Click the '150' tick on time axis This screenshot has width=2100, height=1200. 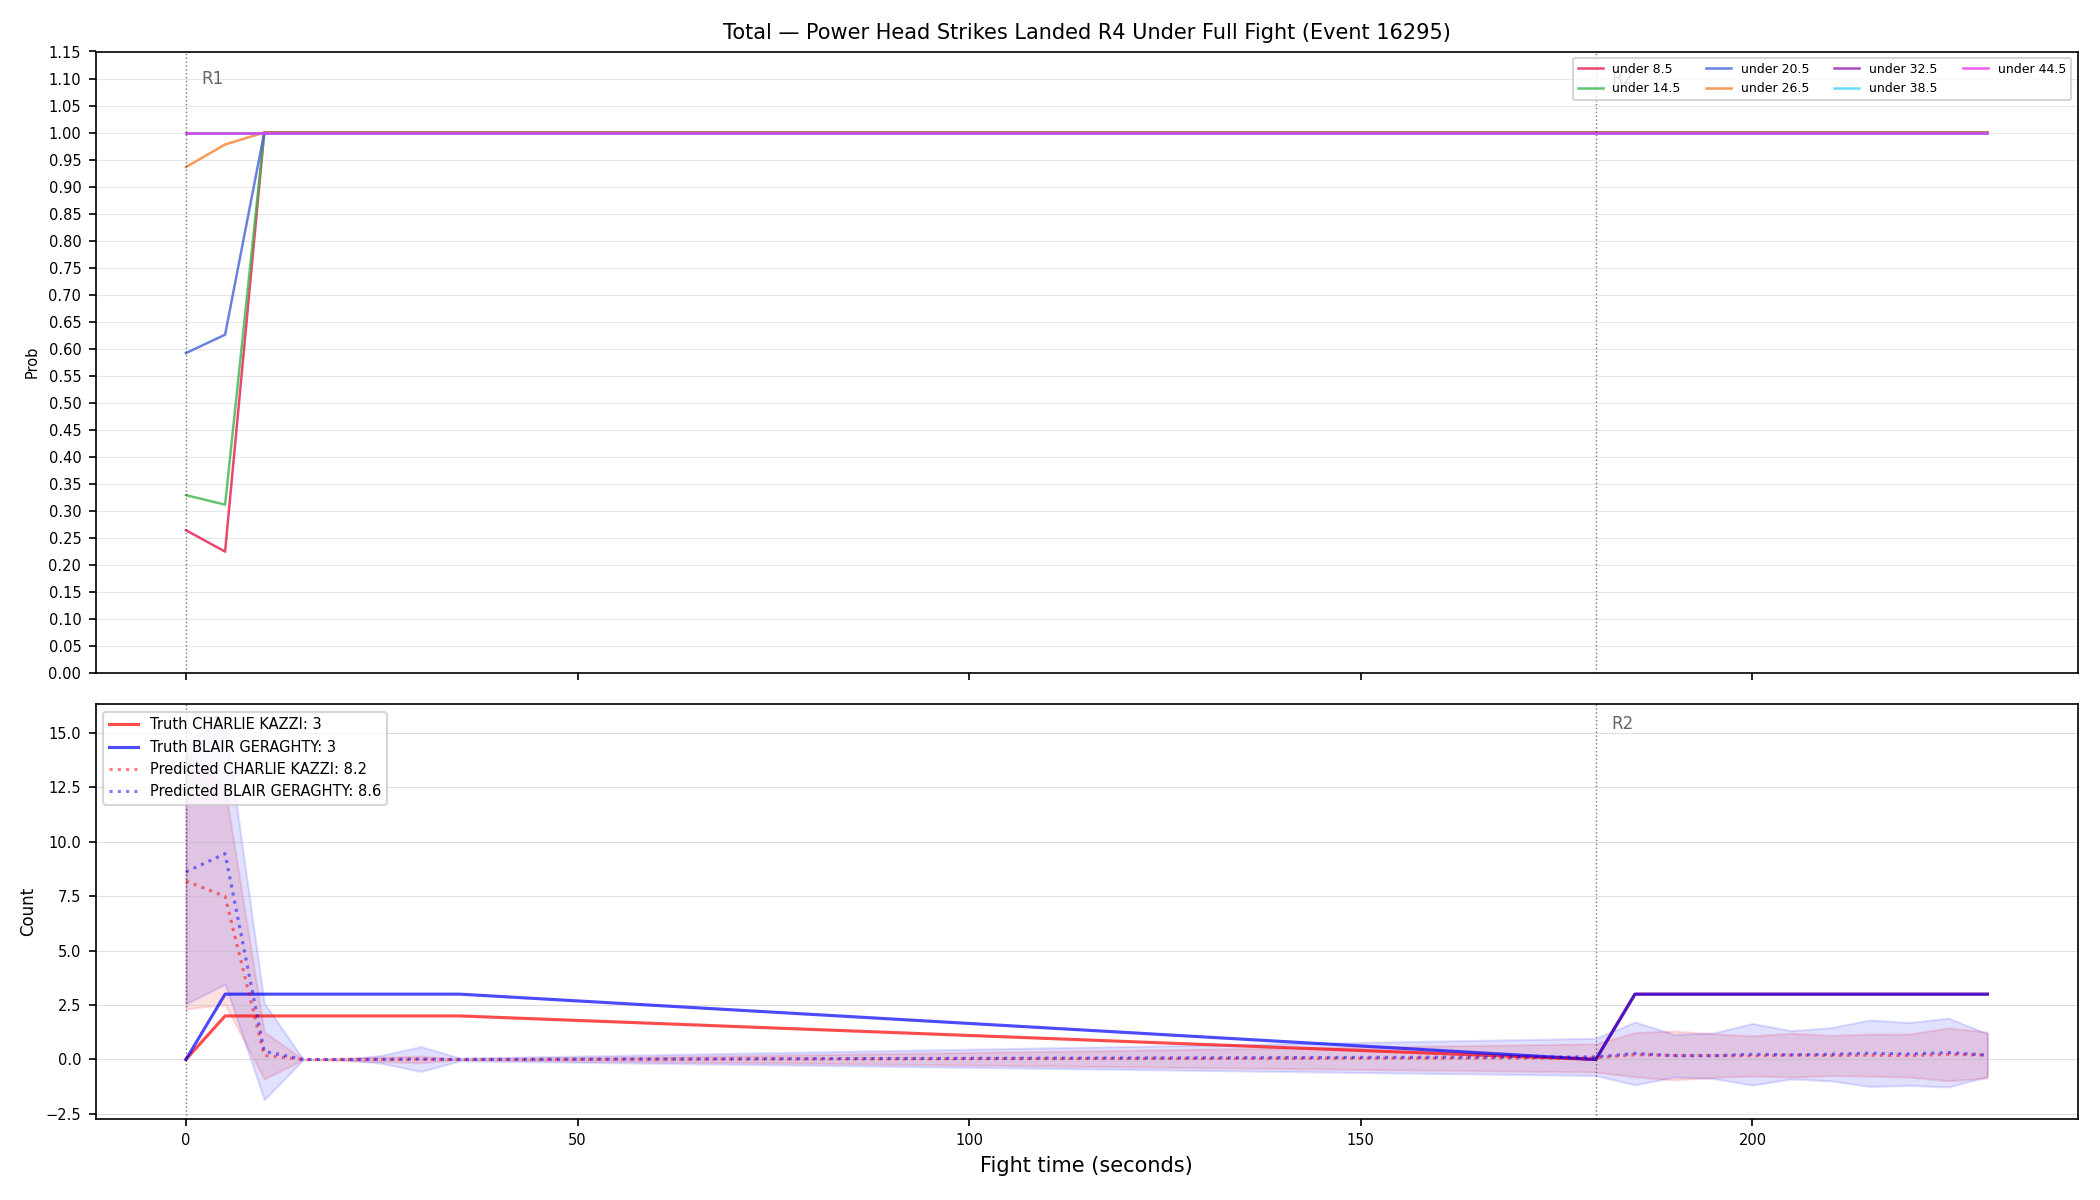1360,1139
